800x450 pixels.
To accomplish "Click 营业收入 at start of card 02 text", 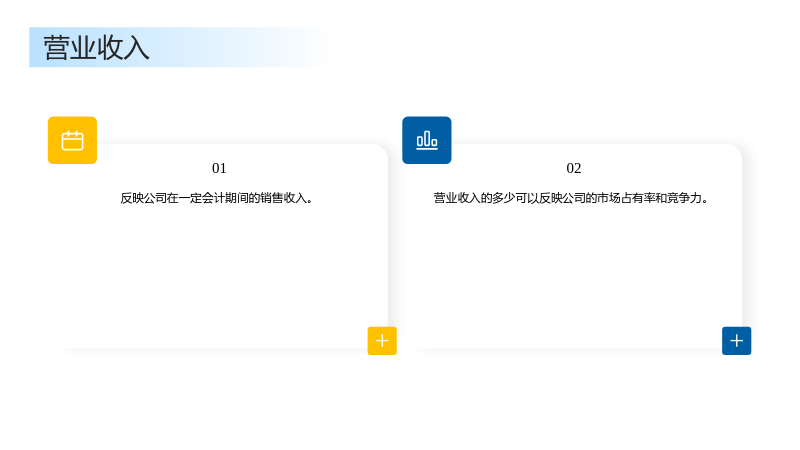I will coord(457,198).
